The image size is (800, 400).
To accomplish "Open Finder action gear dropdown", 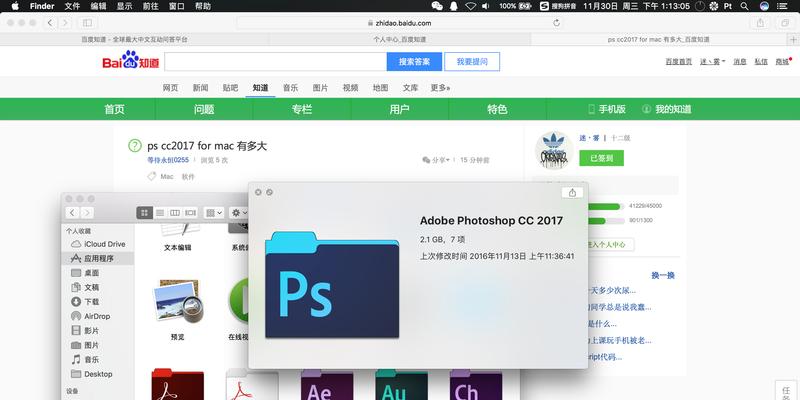I will [239, 213].
